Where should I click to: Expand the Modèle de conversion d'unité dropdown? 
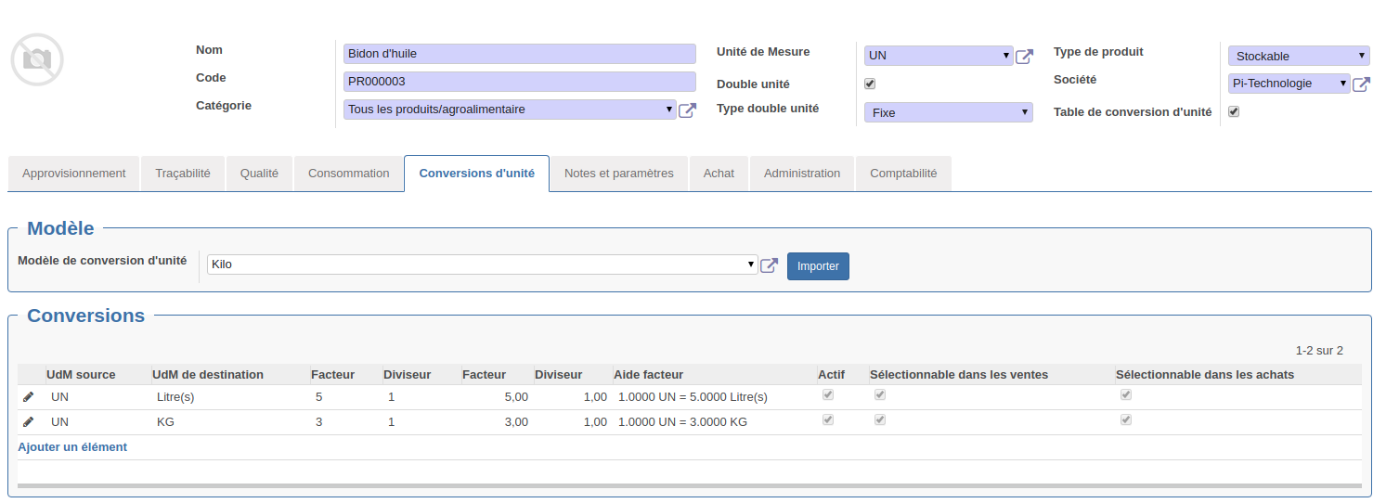pyautogui.click(x=481, y=265)
